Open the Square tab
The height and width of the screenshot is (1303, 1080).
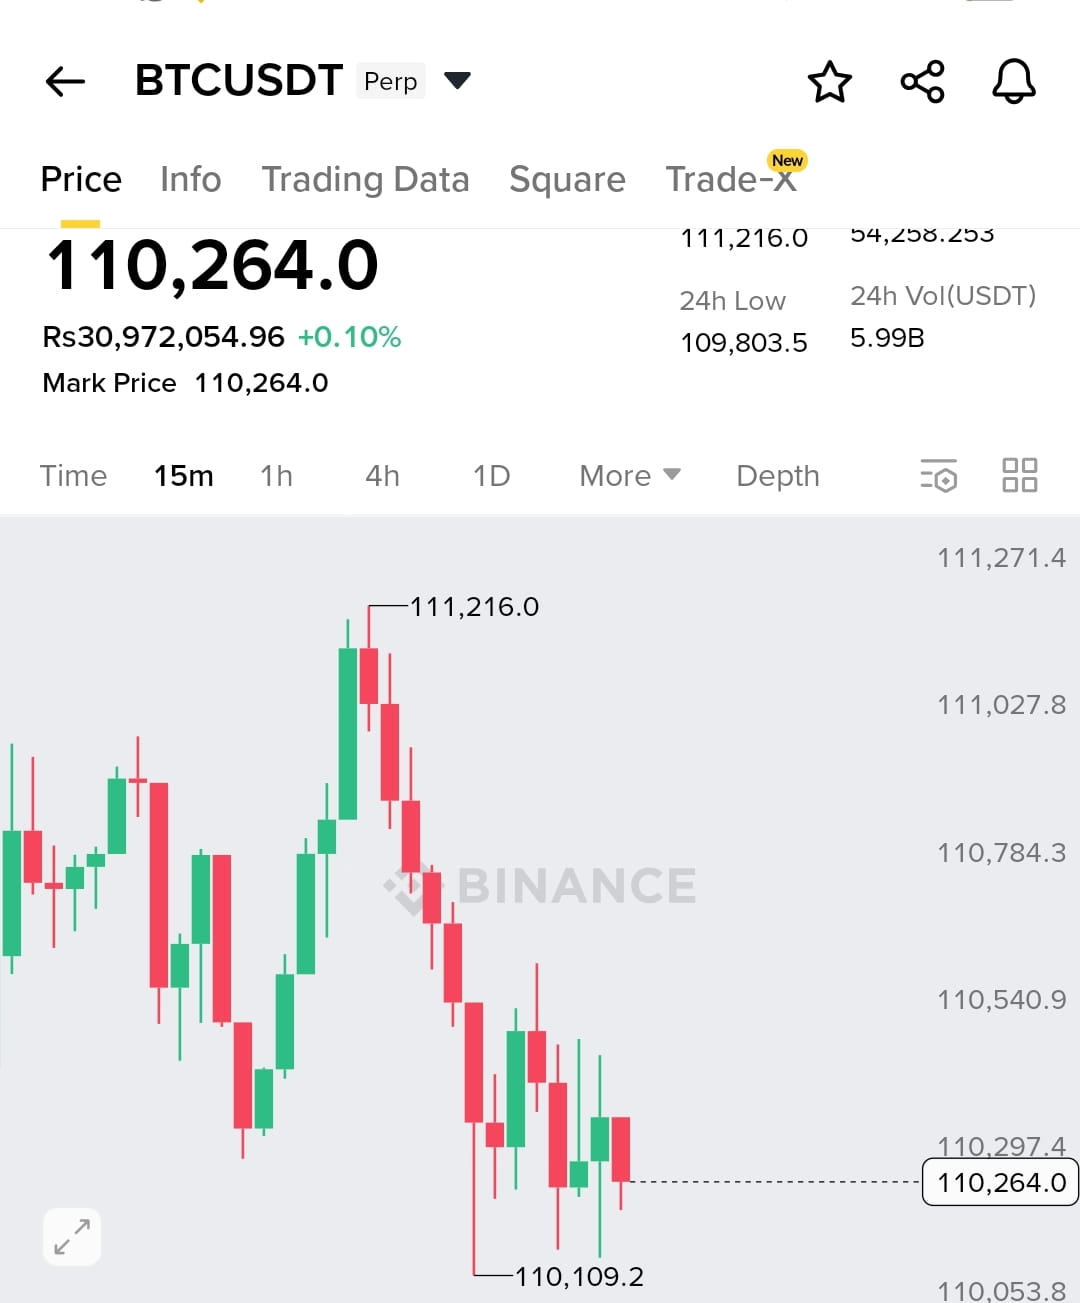pos(567,179)
